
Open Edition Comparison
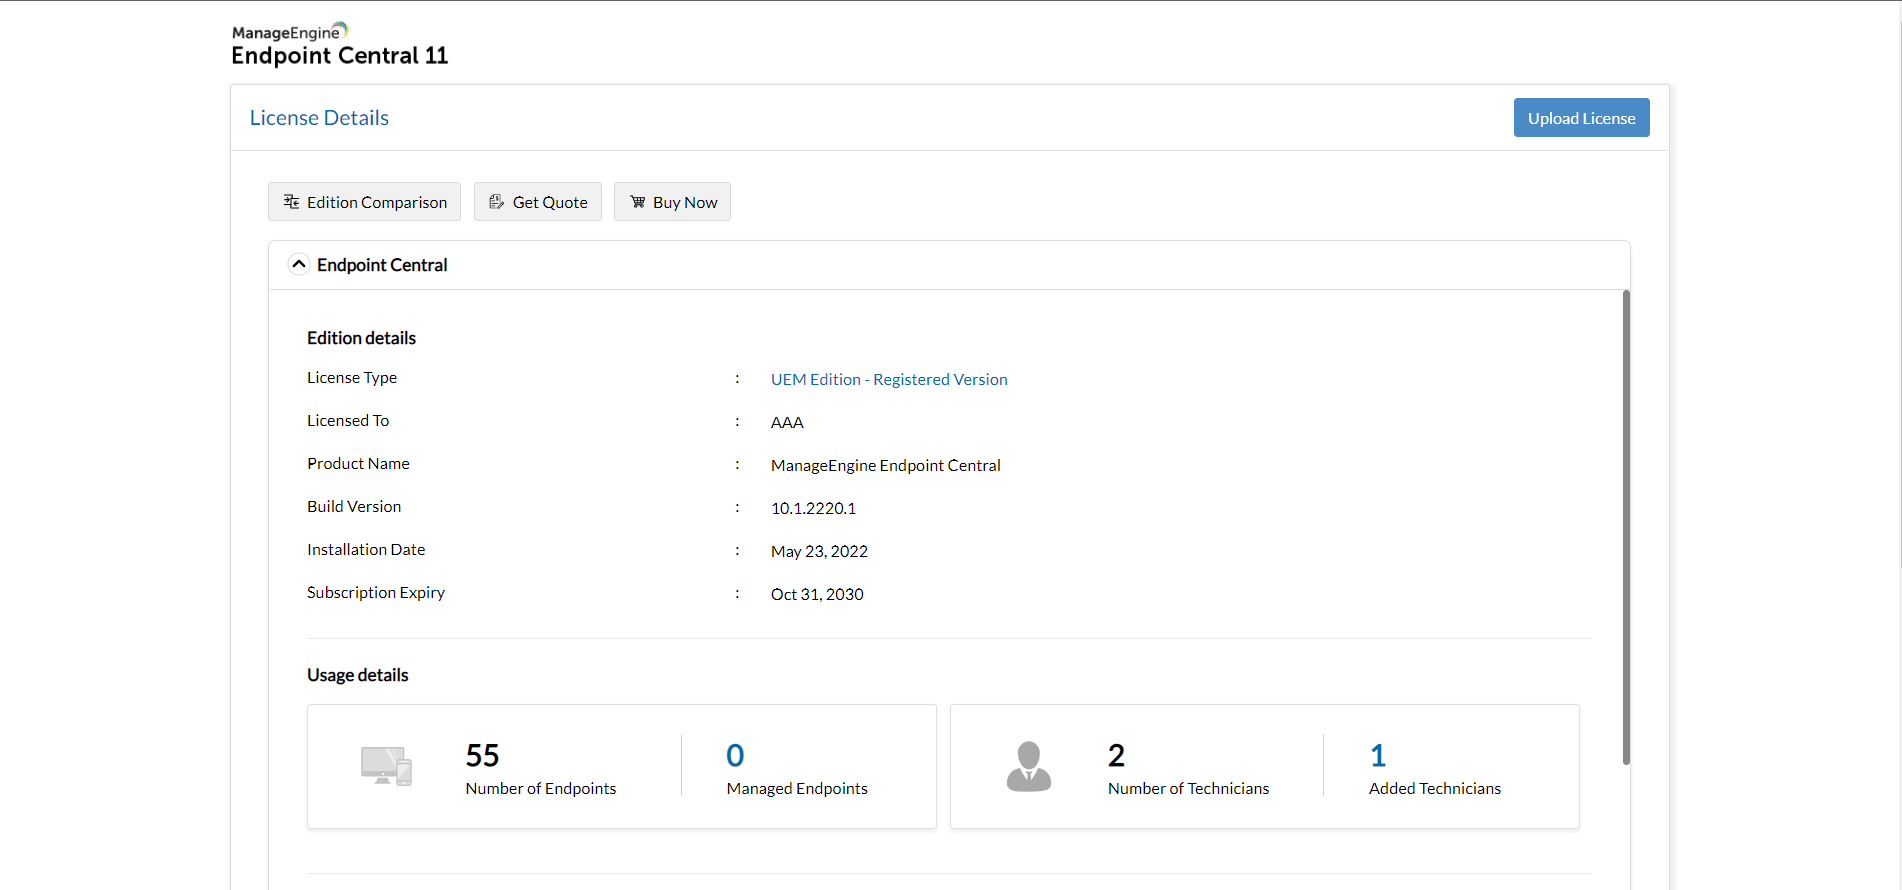click(364, 202)
